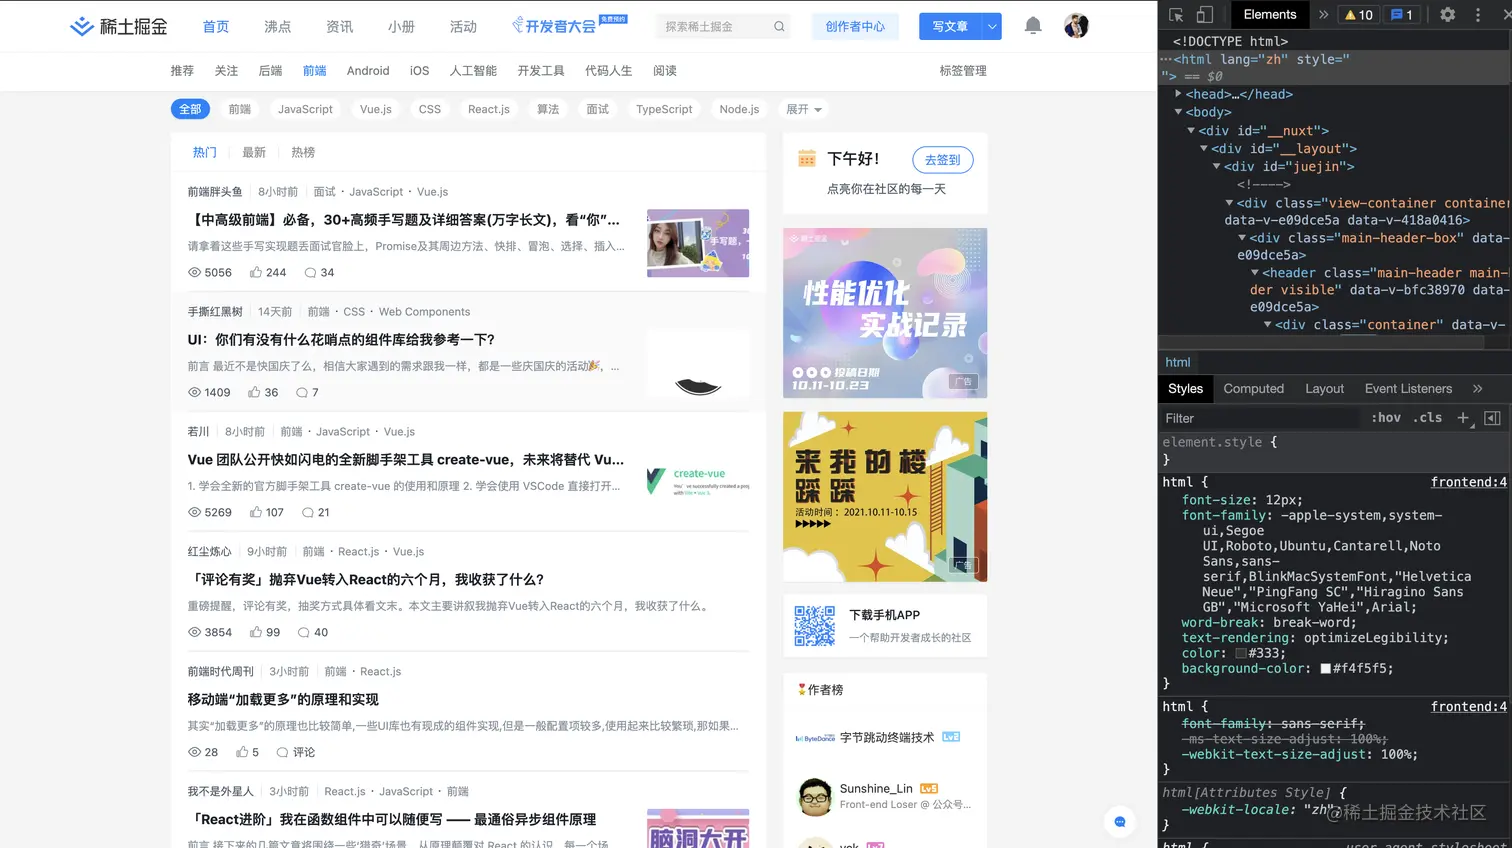Focus the Styles Filter input
The width and height of the screenshot is (1512, 848).
[1259, 418]
